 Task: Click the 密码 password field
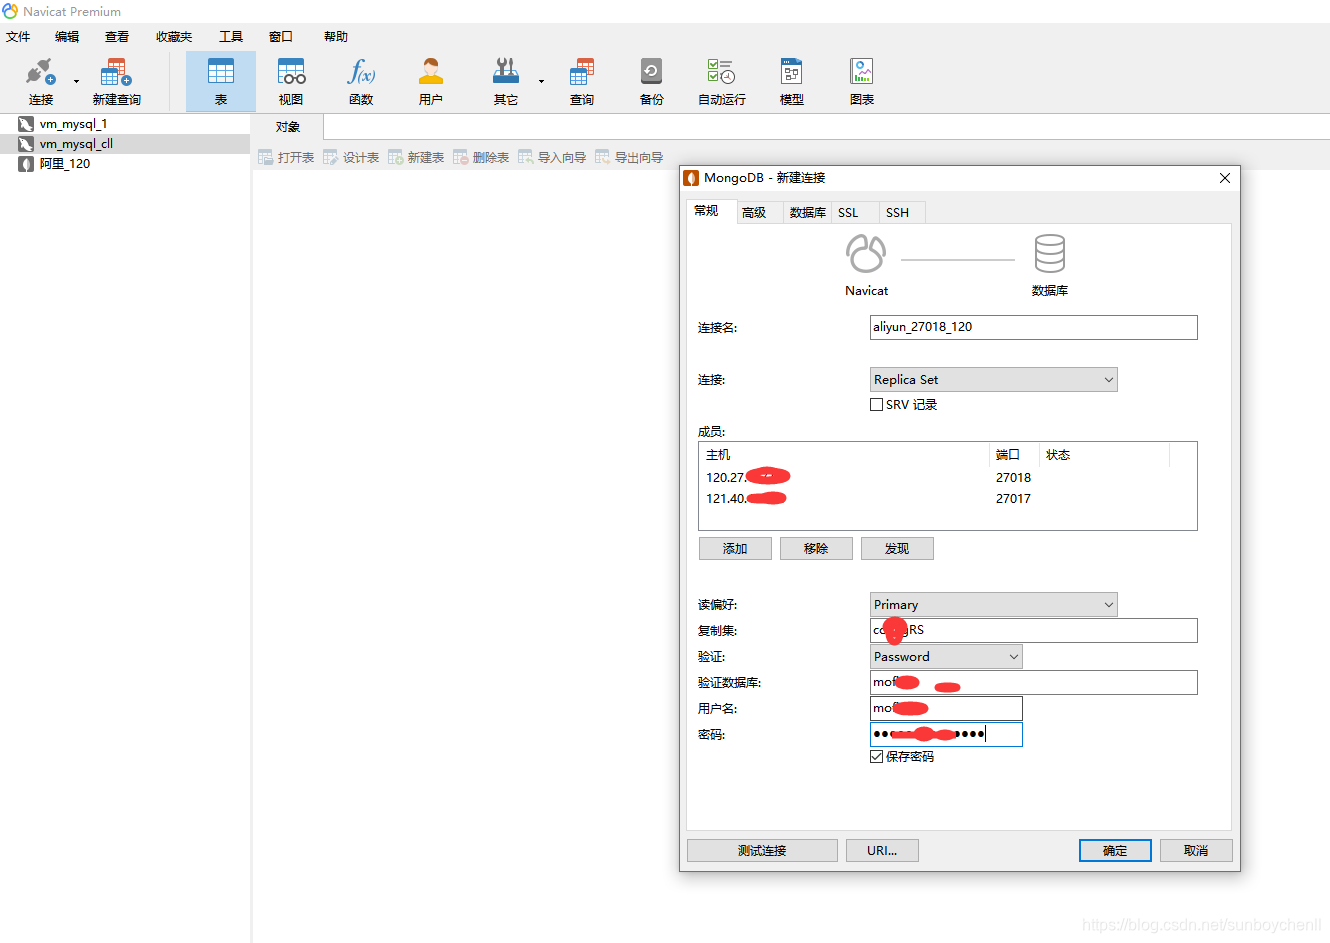click(x=946, y=734)
